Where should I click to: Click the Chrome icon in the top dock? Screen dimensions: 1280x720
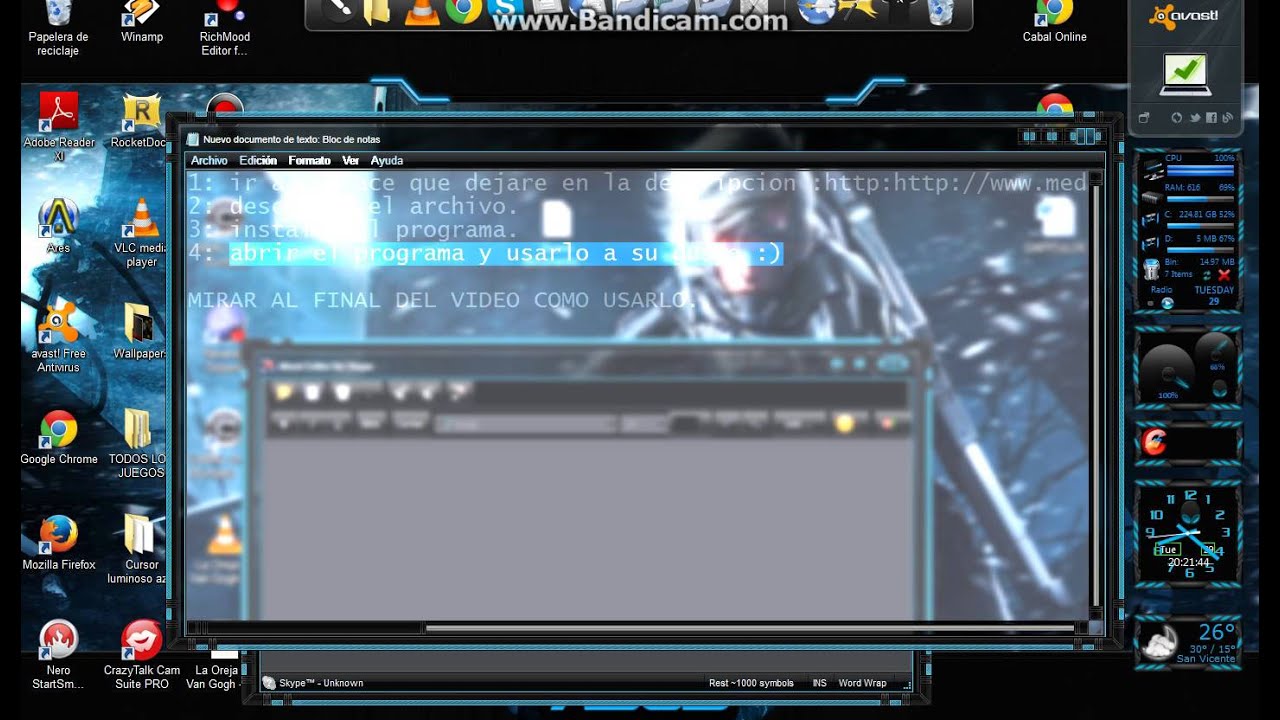463,10
